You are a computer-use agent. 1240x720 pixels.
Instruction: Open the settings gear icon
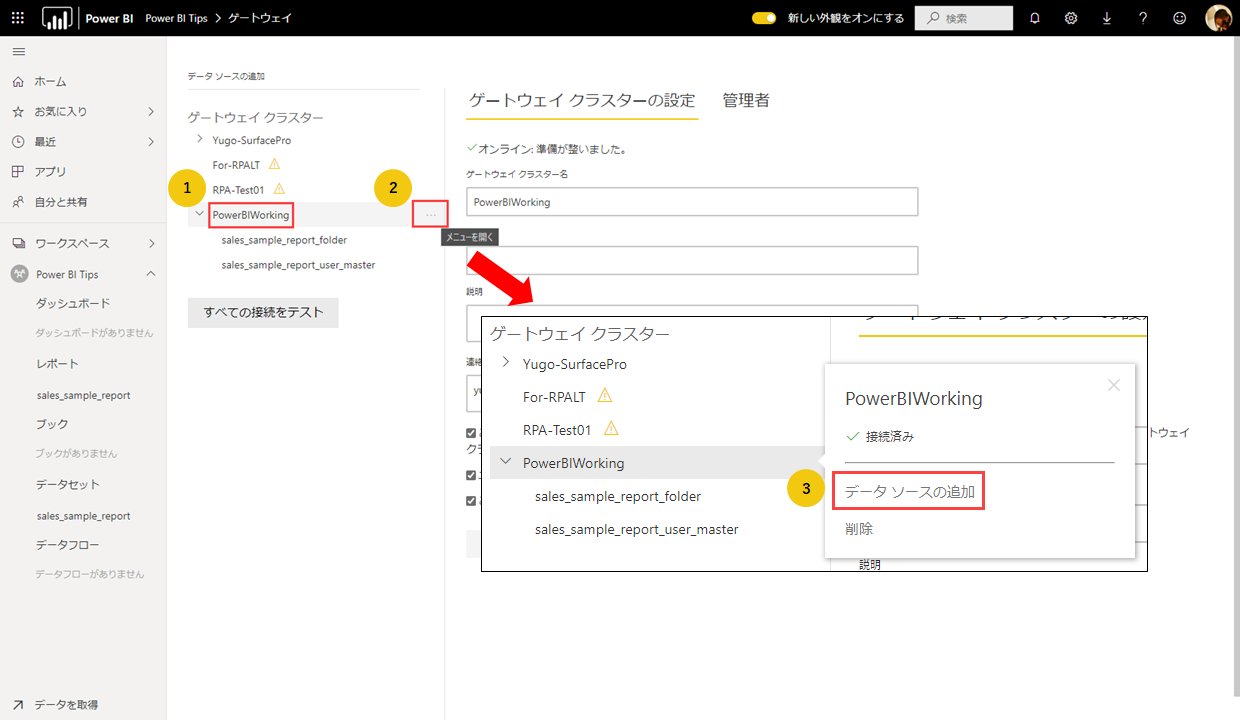pyautogui.click(x=1071, y=18)
